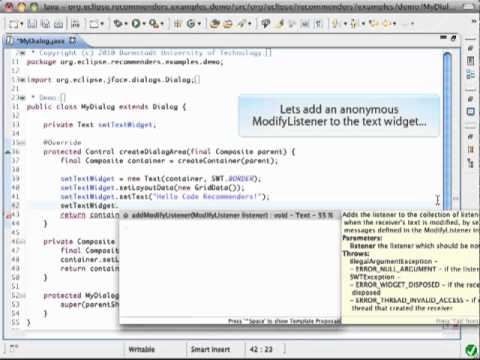Click the third icon in the right sidebar
480x360 pixels.
click(x=470, y=75)
